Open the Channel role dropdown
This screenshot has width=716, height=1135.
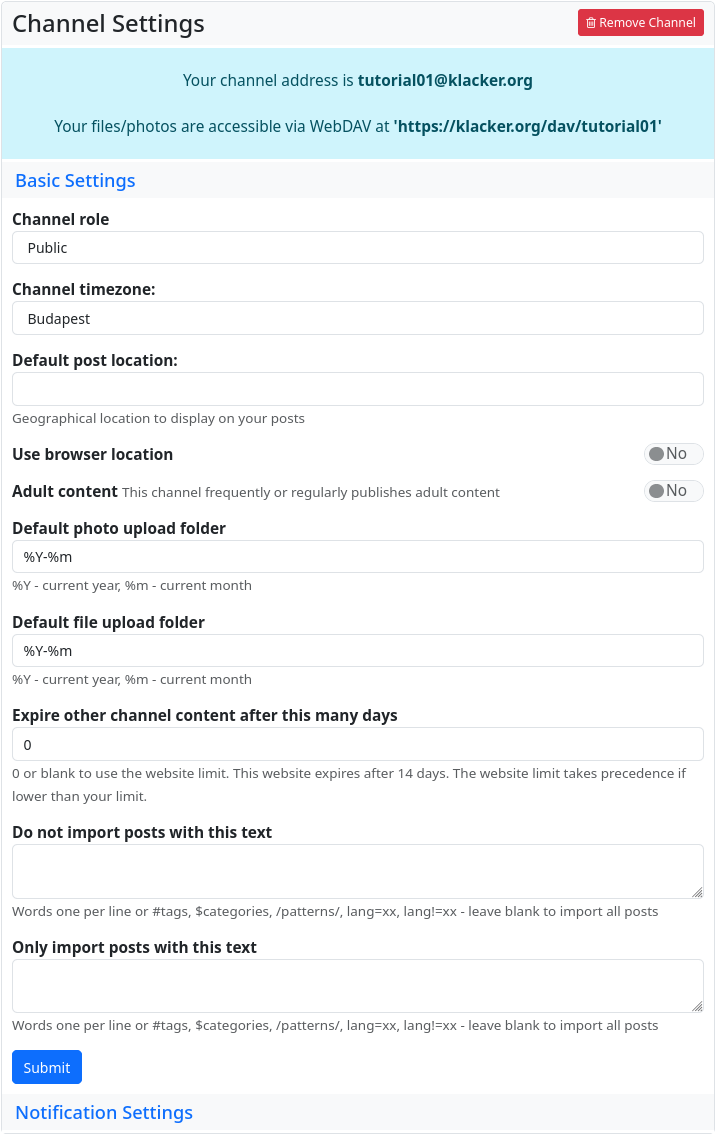coord(357,248)
